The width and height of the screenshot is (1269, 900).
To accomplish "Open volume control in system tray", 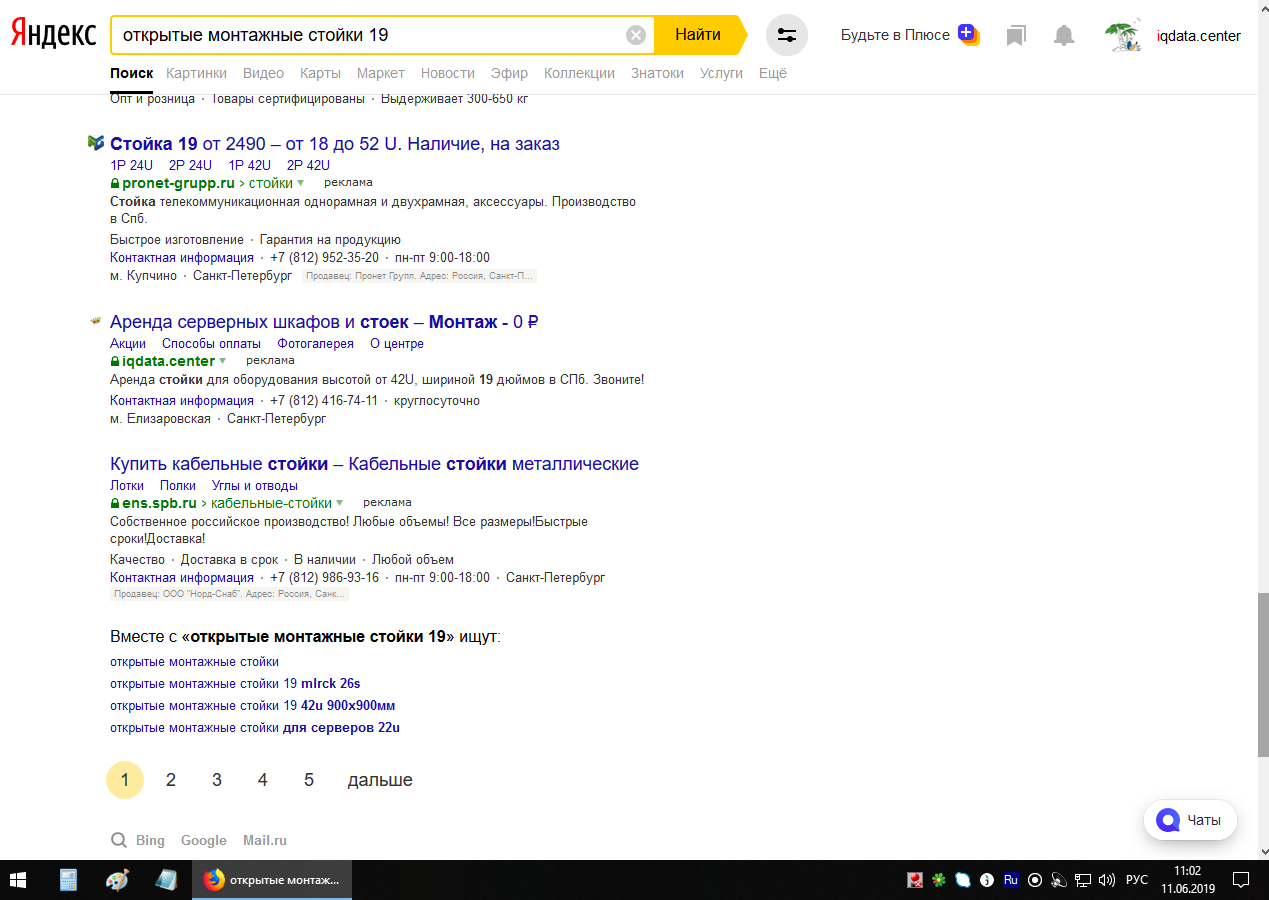I will click(x=1107, y=880).
